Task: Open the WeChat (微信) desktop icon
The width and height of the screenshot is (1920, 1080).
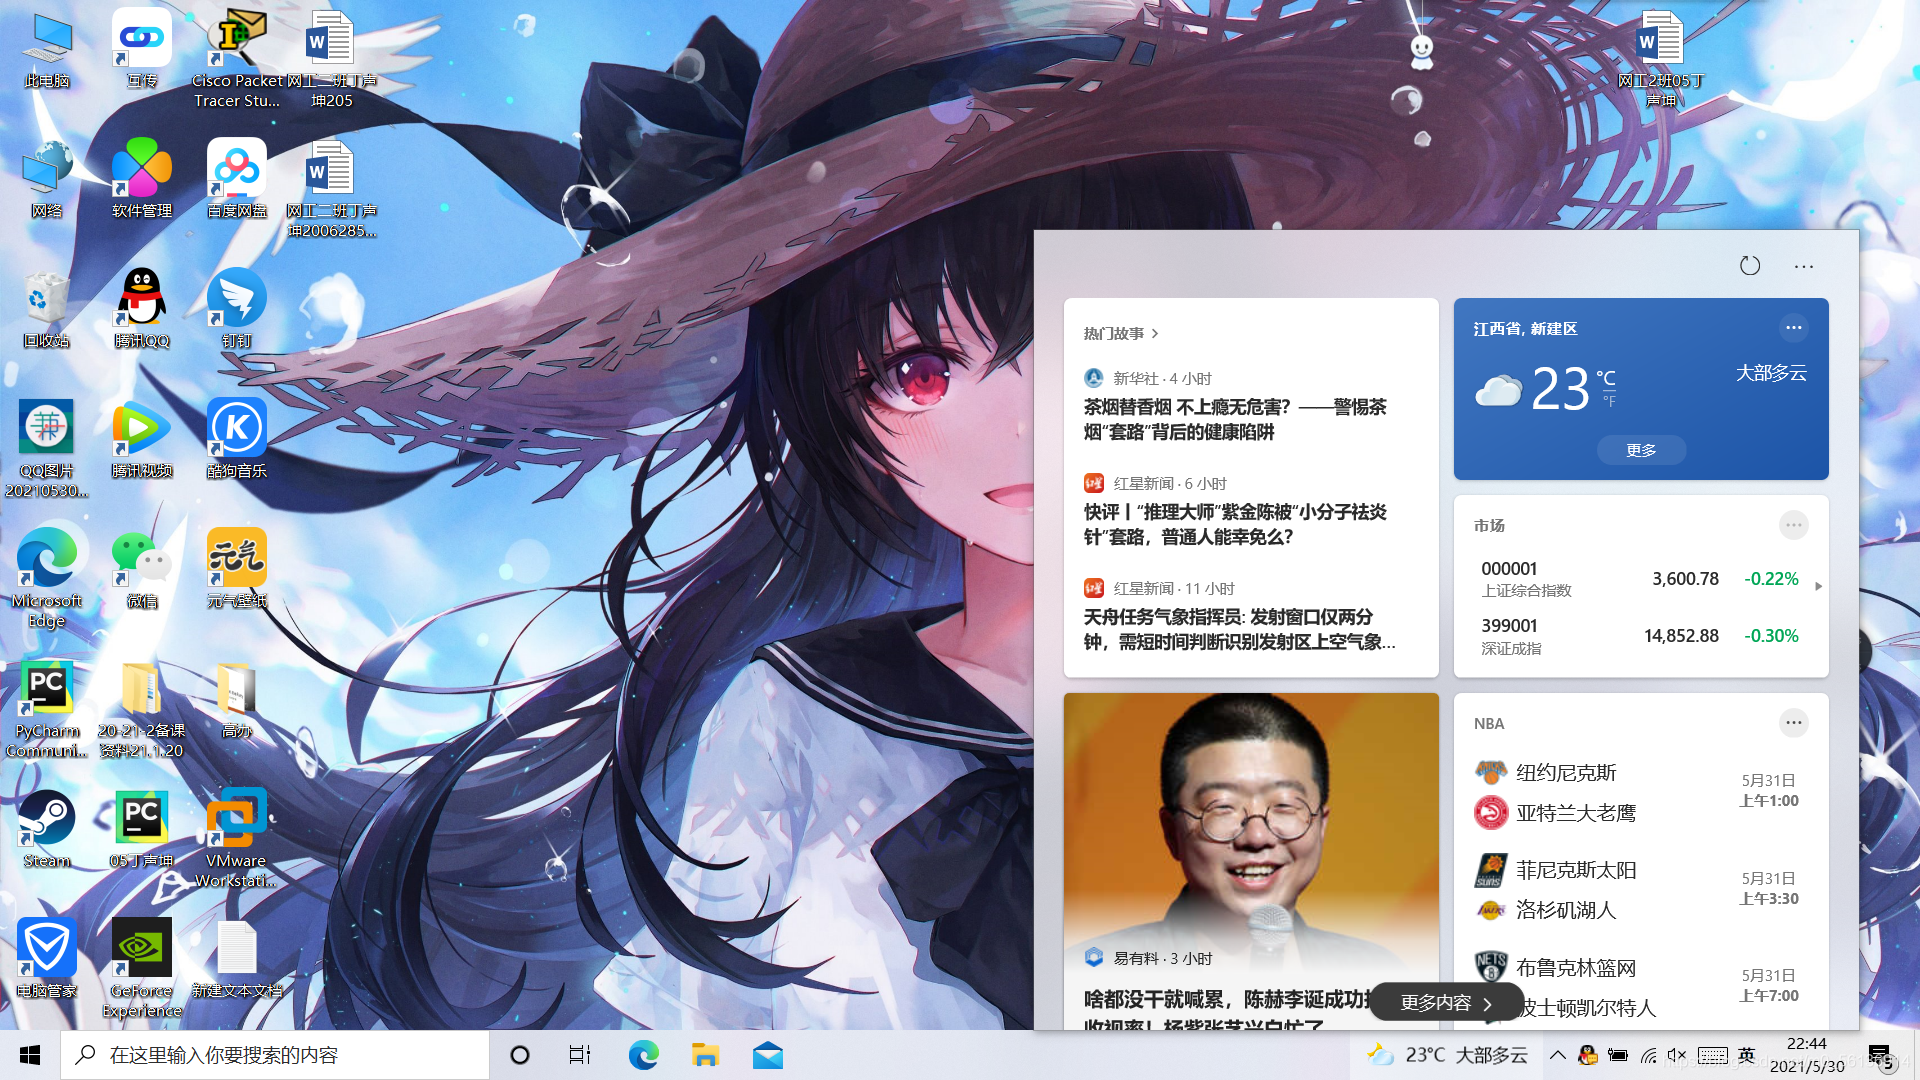Action: pyautogui.click(x=141, y=560)
